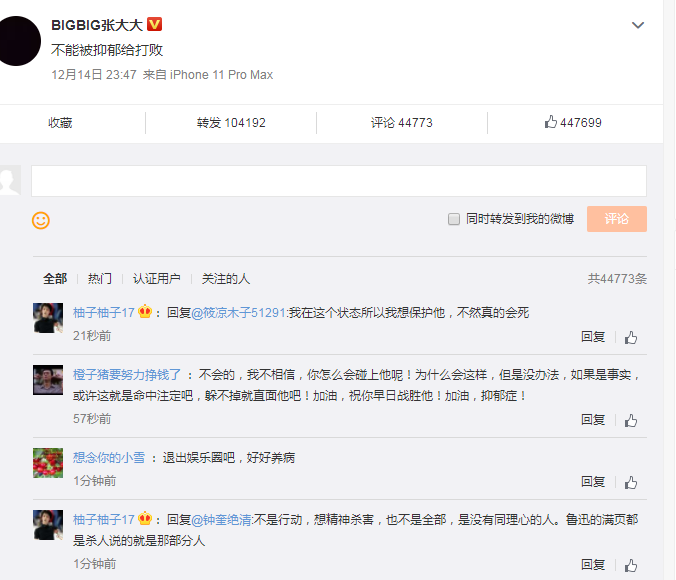Click crown badge in the reply to 钟奎绝清
Image resolution: width=676 pixels, height=580 pixels.
point(145,518)
